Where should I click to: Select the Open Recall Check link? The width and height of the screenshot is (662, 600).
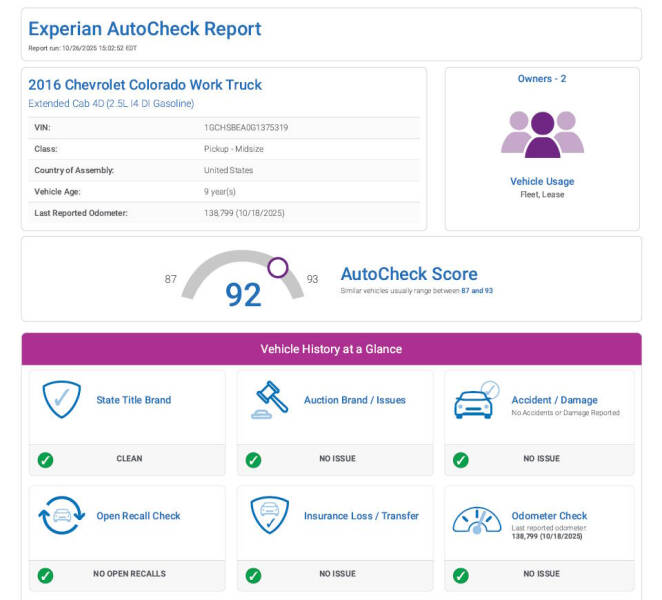pyautogui.click(x=138, y=516)
